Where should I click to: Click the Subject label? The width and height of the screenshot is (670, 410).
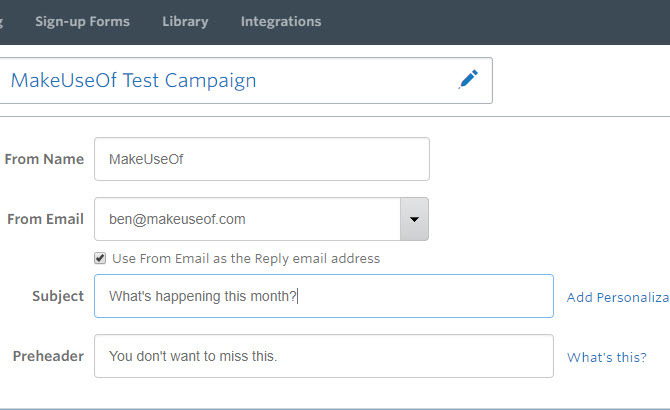pos(58,296)
